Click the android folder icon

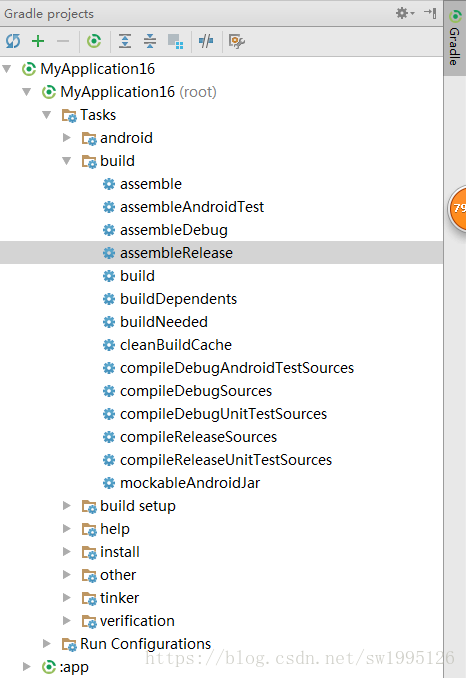pyautogui.click(x=89, y=138)
